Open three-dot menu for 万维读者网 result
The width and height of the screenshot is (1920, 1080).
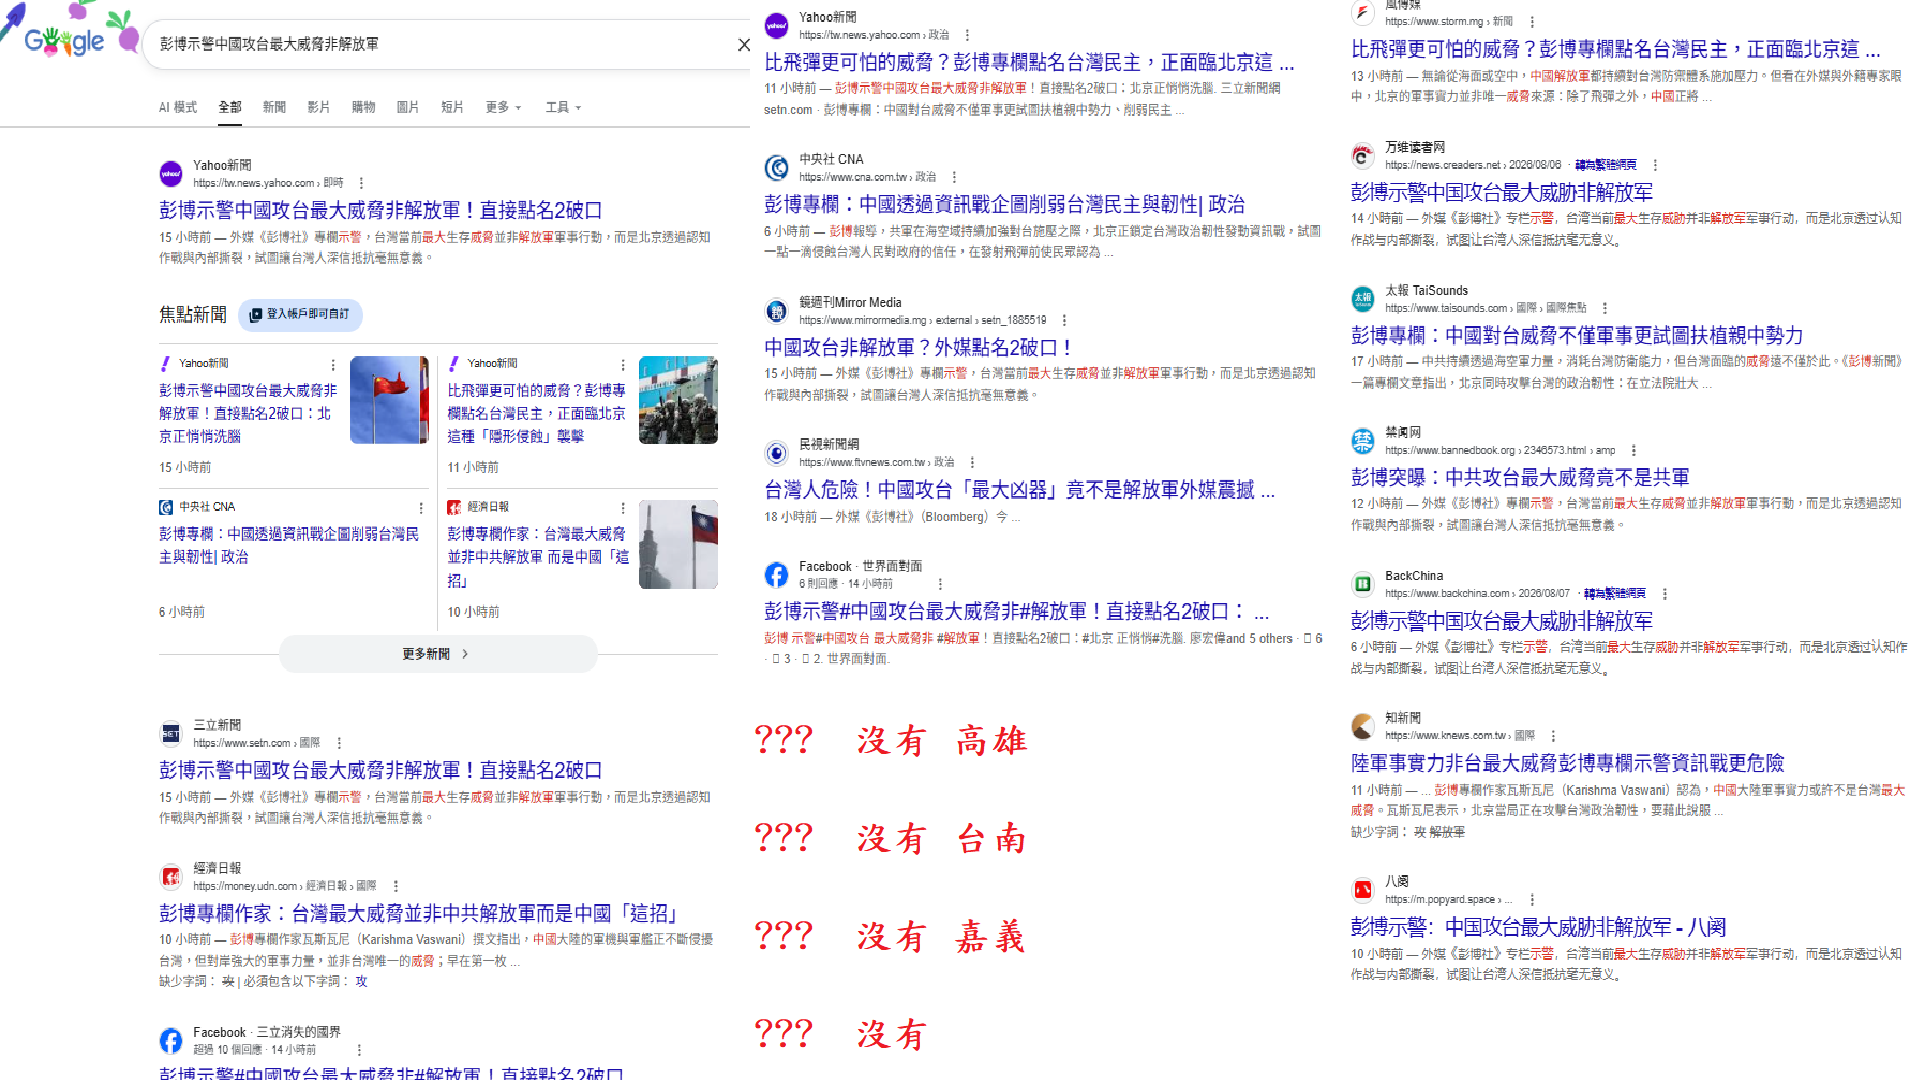tap(1655, 166)
